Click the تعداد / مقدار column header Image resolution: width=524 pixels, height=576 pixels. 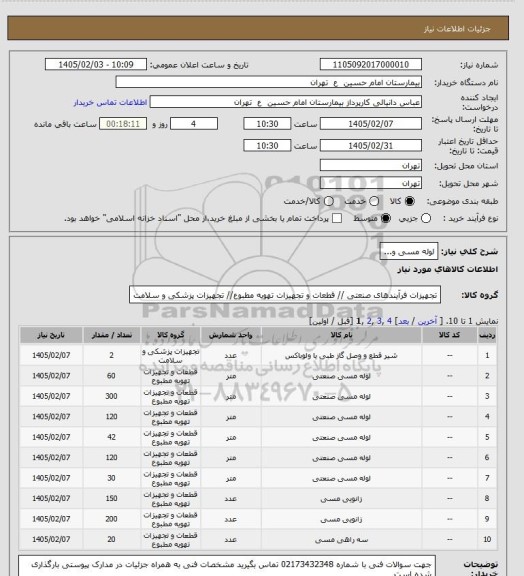112,335
